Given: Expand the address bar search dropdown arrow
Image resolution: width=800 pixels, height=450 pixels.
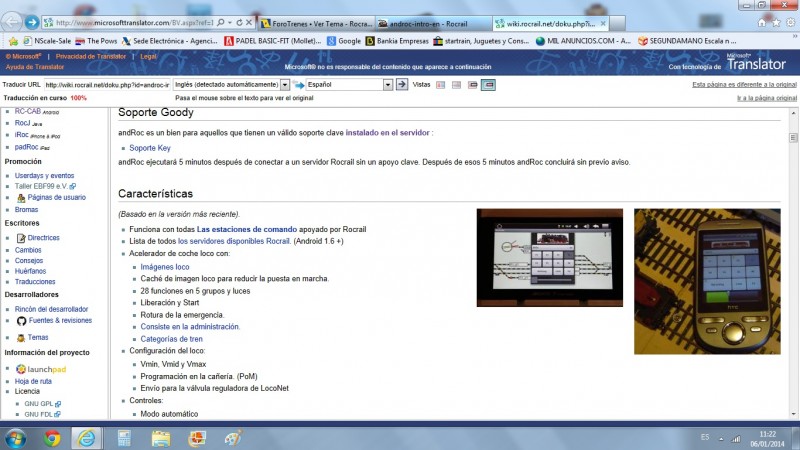Looking at the screenshot, I should [230, 22].
